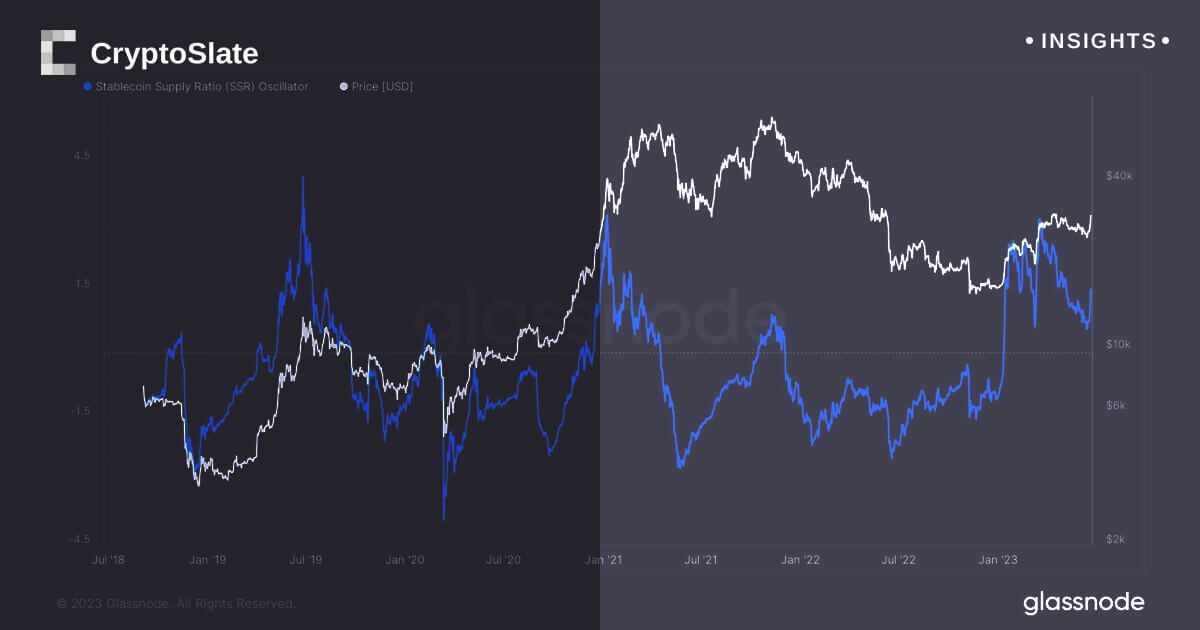Click the CryptoSlate brand name text
1200x630 pixels.
point(174,53)
